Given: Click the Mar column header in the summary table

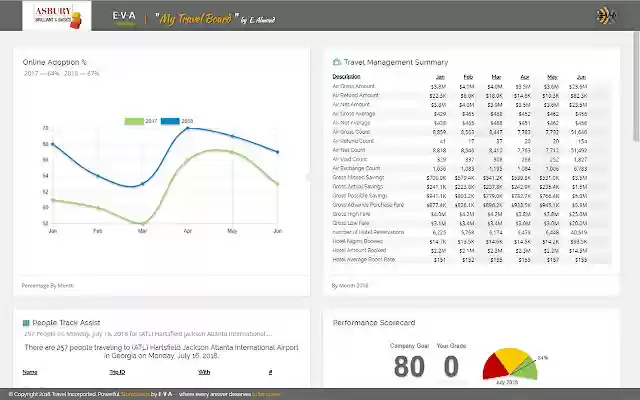Looking at the screenshot, I should point(496,77).
